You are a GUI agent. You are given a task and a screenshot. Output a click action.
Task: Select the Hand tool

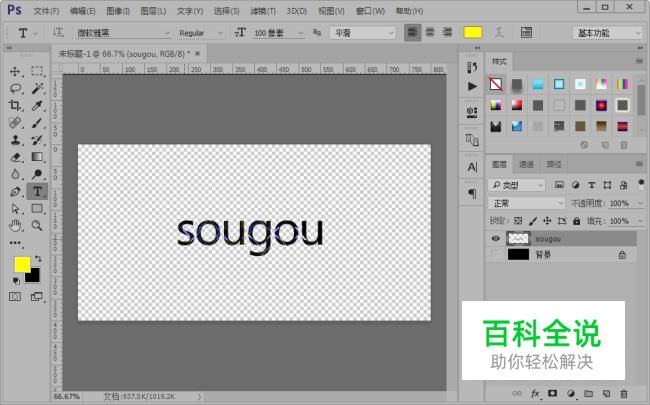[15, 226]
